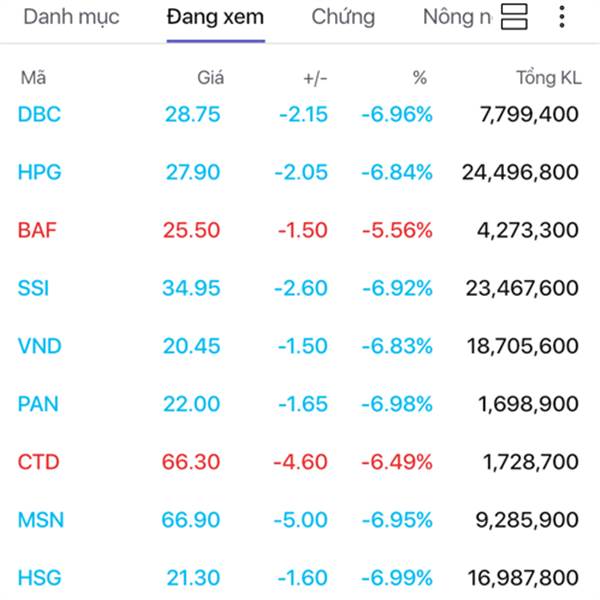Select the Đang xem tab
The height and width of the screenshot is (600, 600).
[215, 18]
